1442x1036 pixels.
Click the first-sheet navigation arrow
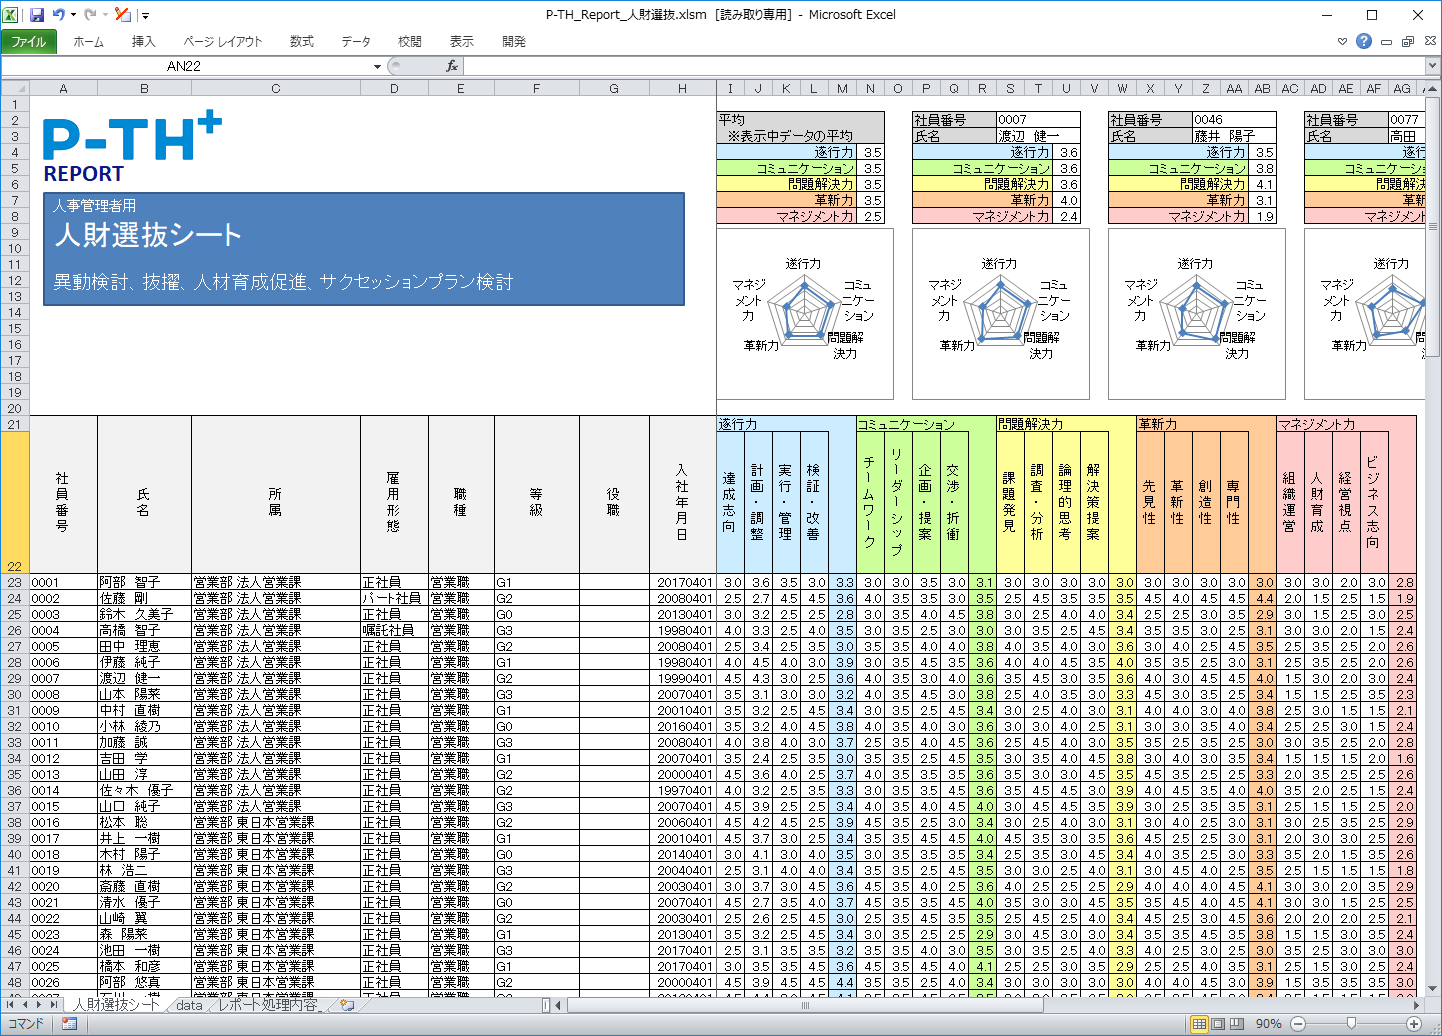(x=12, y=1005)
